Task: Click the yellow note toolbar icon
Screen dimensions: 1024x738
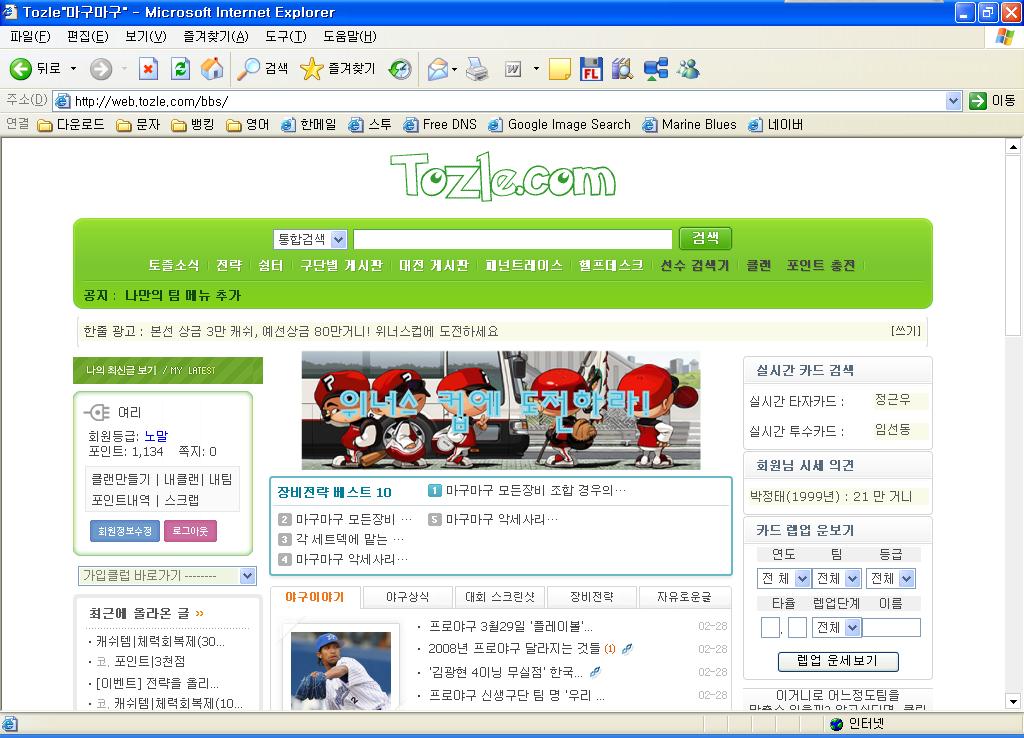Action: 560,69
